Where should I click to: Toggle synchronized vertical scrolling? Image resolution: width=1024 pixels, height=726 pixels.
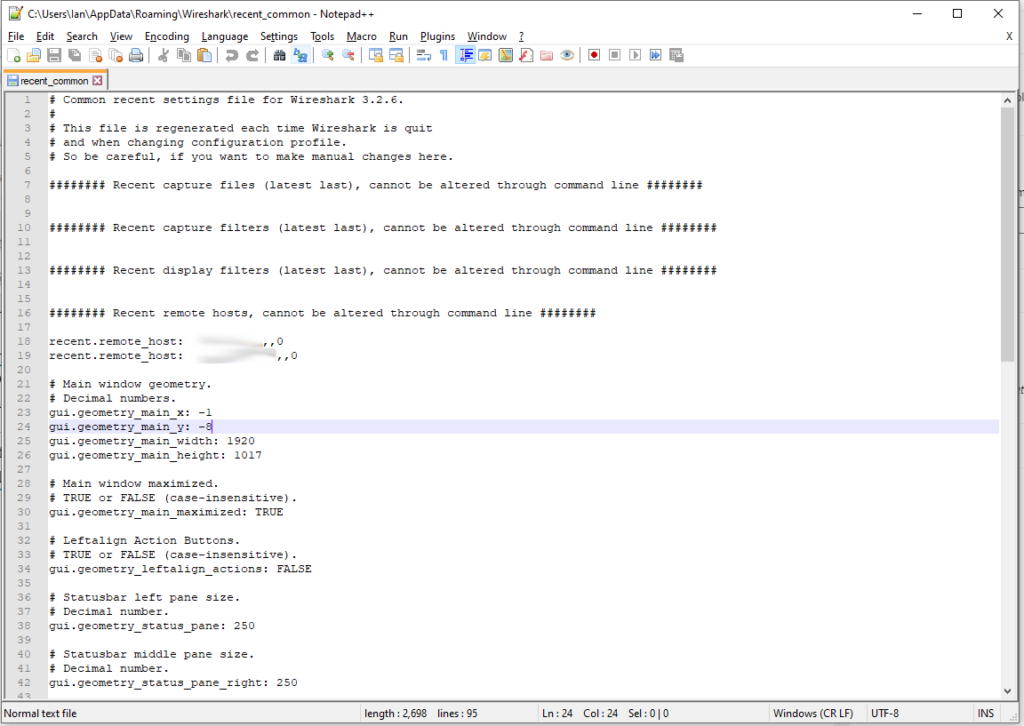(x=376, y=55)
